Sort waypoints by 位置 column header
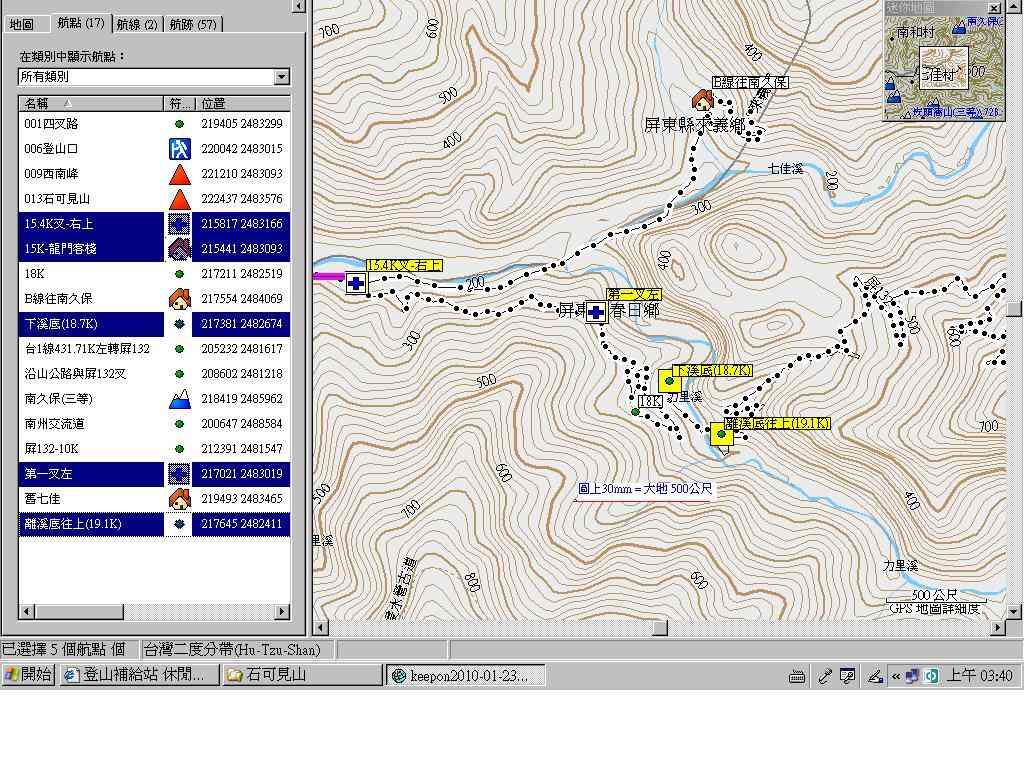The width and height of the screenshot is (1024, 768). point(240,103)
